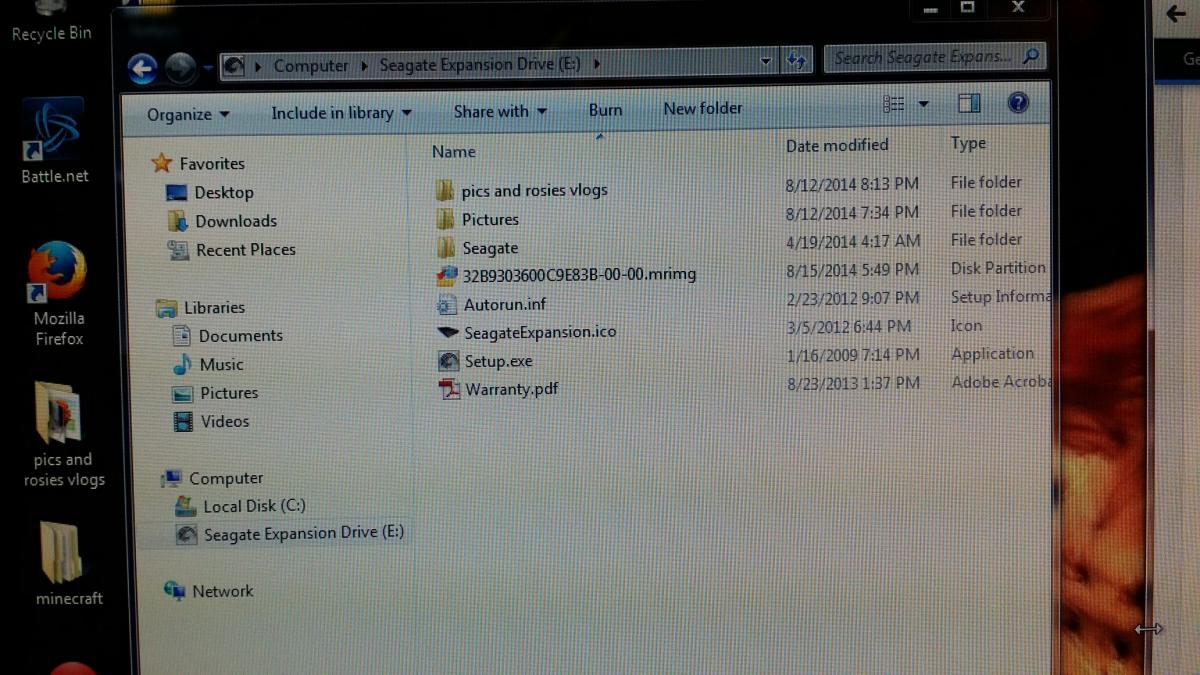This screenshot has height=675, width=1200.
Task: Select Network in the navigation pane
Action: click(x=223, y=592)
